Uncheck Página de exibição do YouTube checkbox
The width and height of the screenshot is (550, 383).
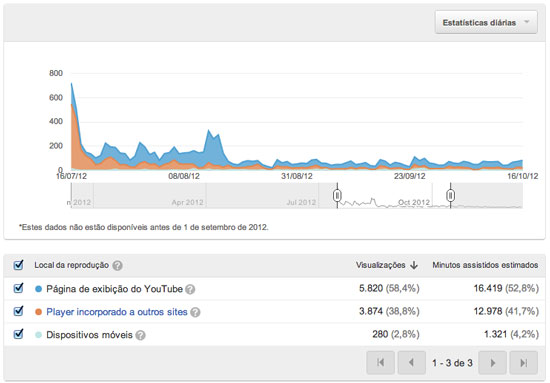click(18, 288)
